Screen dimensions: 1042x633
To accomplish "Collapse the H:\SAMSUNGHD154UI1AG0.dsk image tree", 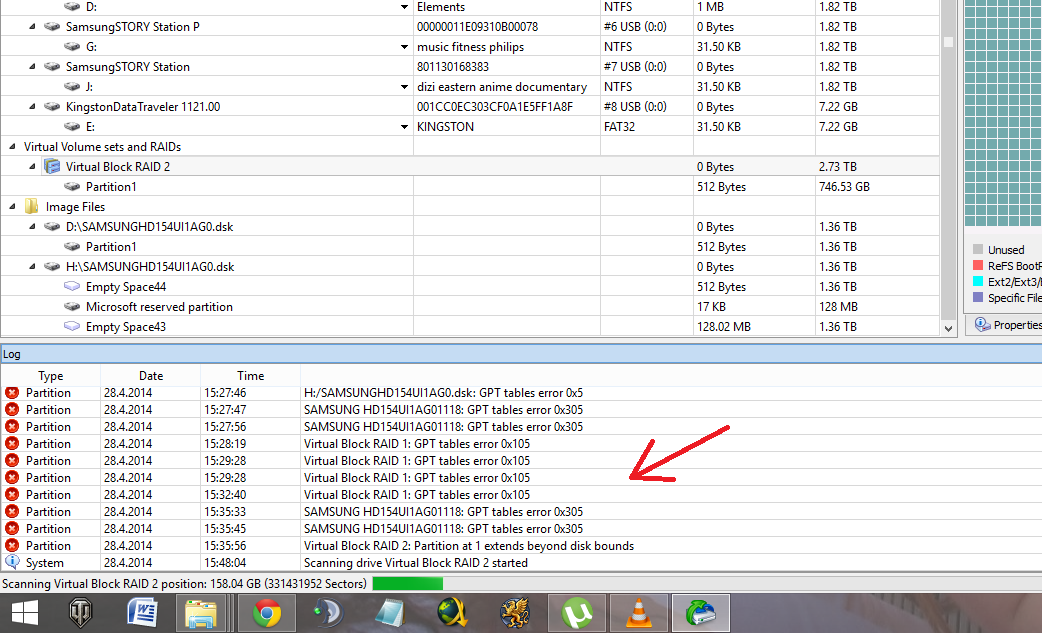I will [32, 266].
